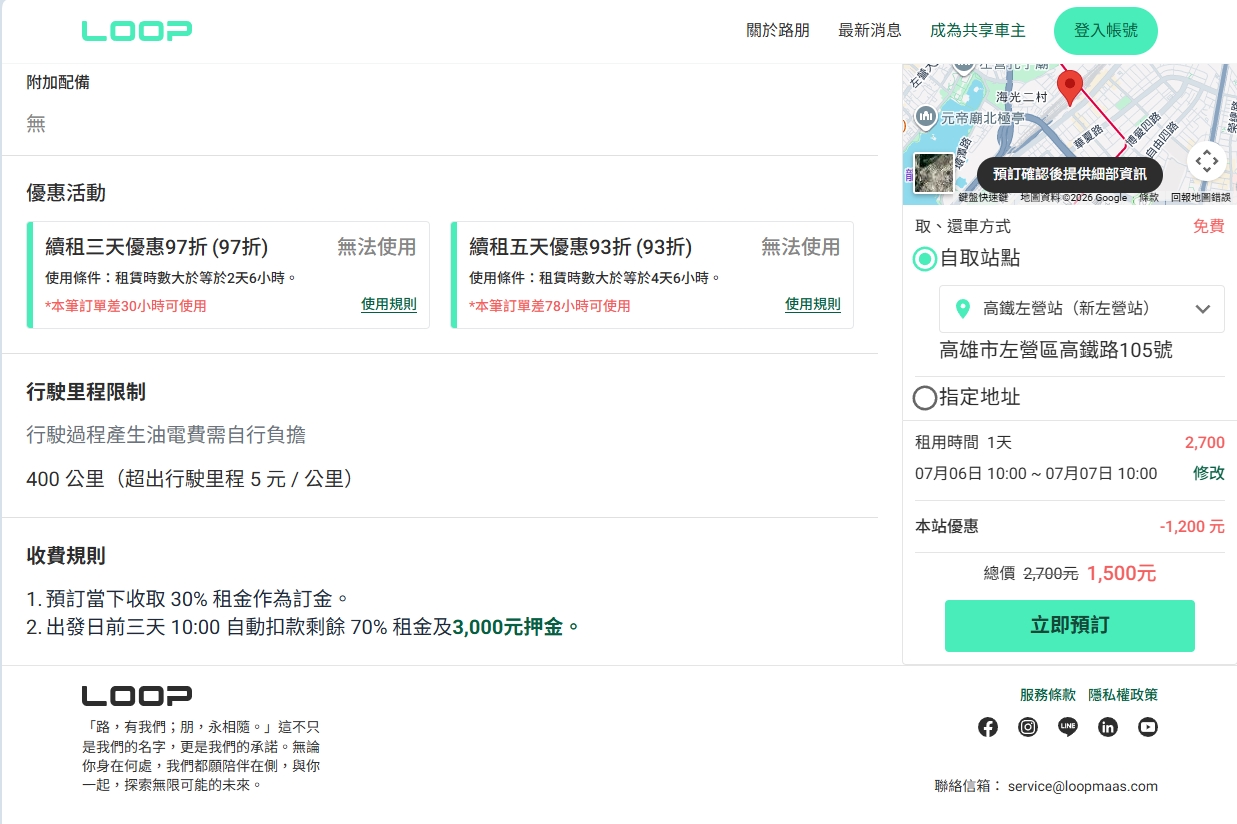
Task: Click the 本站優惠 discount row
Action: pyautogui.click(x=1070, y=526)
